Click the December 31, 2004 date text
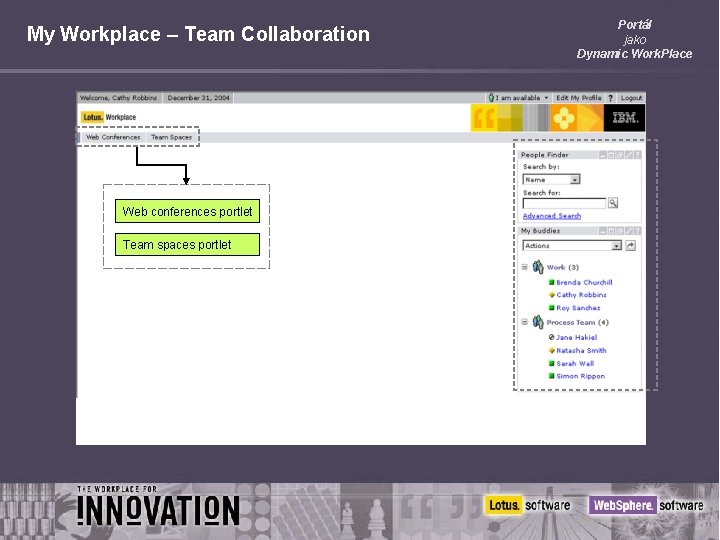The width and height of the screenshot is (720, 540). 198,98
